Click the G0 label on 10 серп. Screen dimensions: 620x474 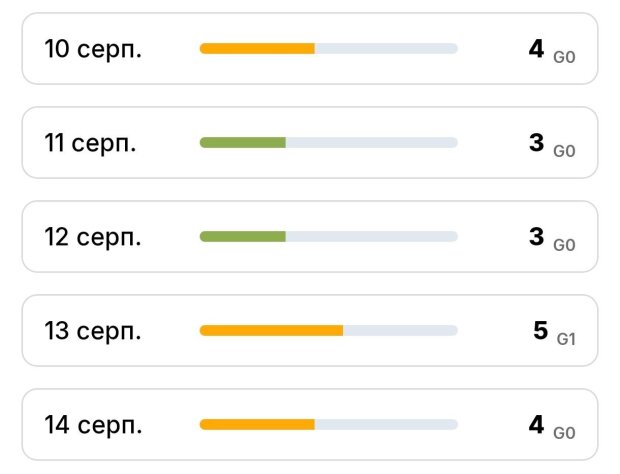click(564, 57)
